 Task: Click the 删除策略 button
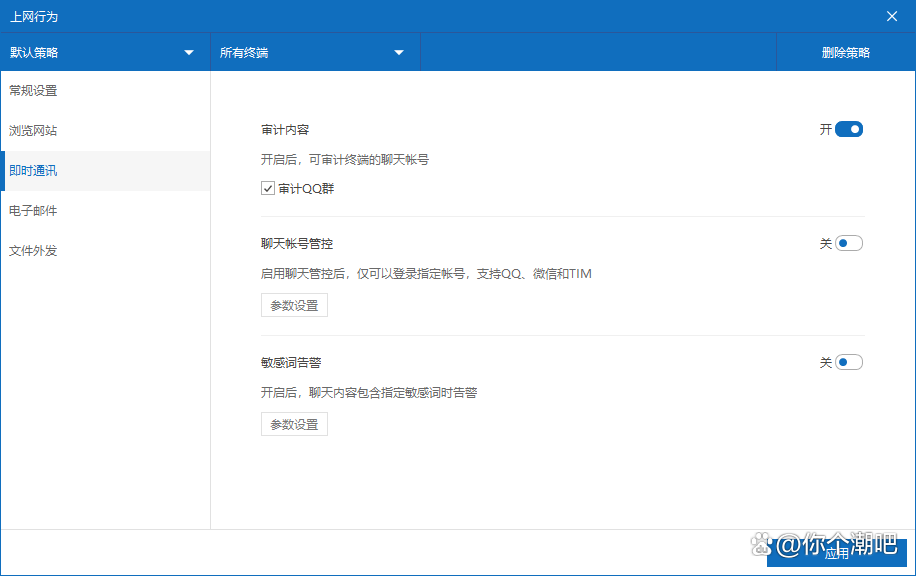tap(846, 53)
